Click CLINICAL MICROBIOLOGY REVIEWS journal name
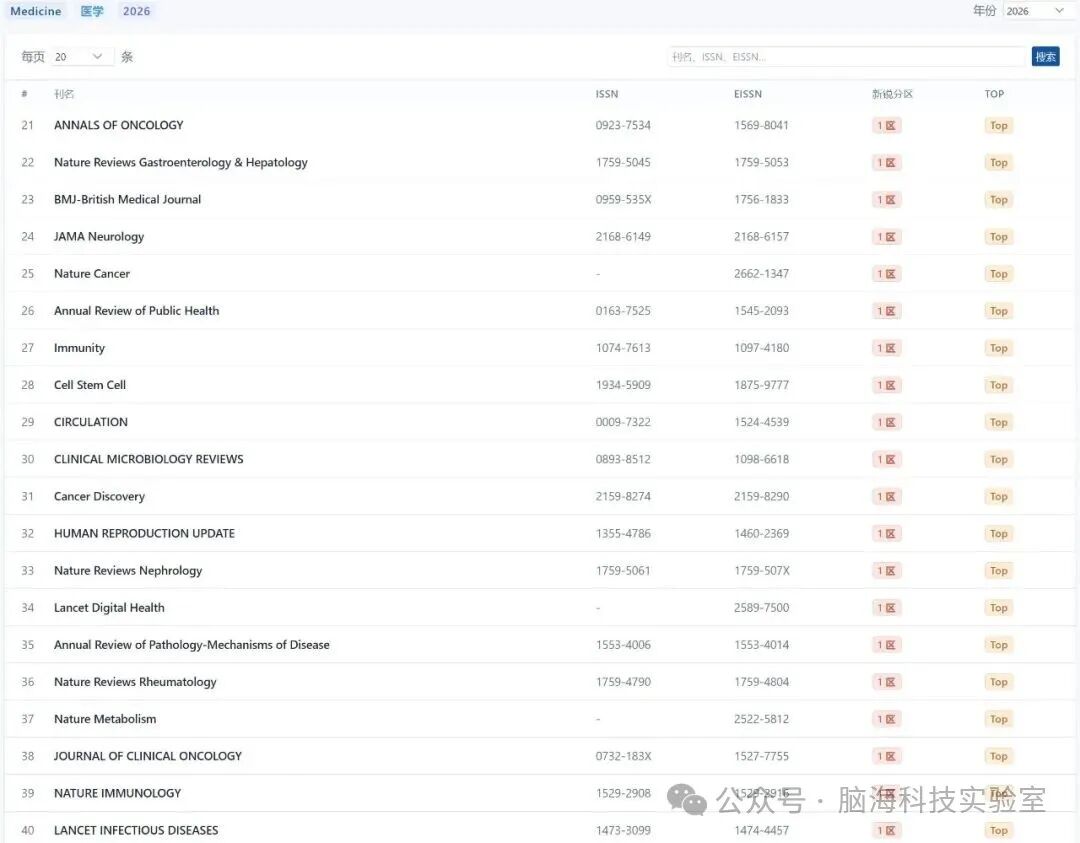The height and width of the screenshot is (843, 1080). click(x=149, y=459)
